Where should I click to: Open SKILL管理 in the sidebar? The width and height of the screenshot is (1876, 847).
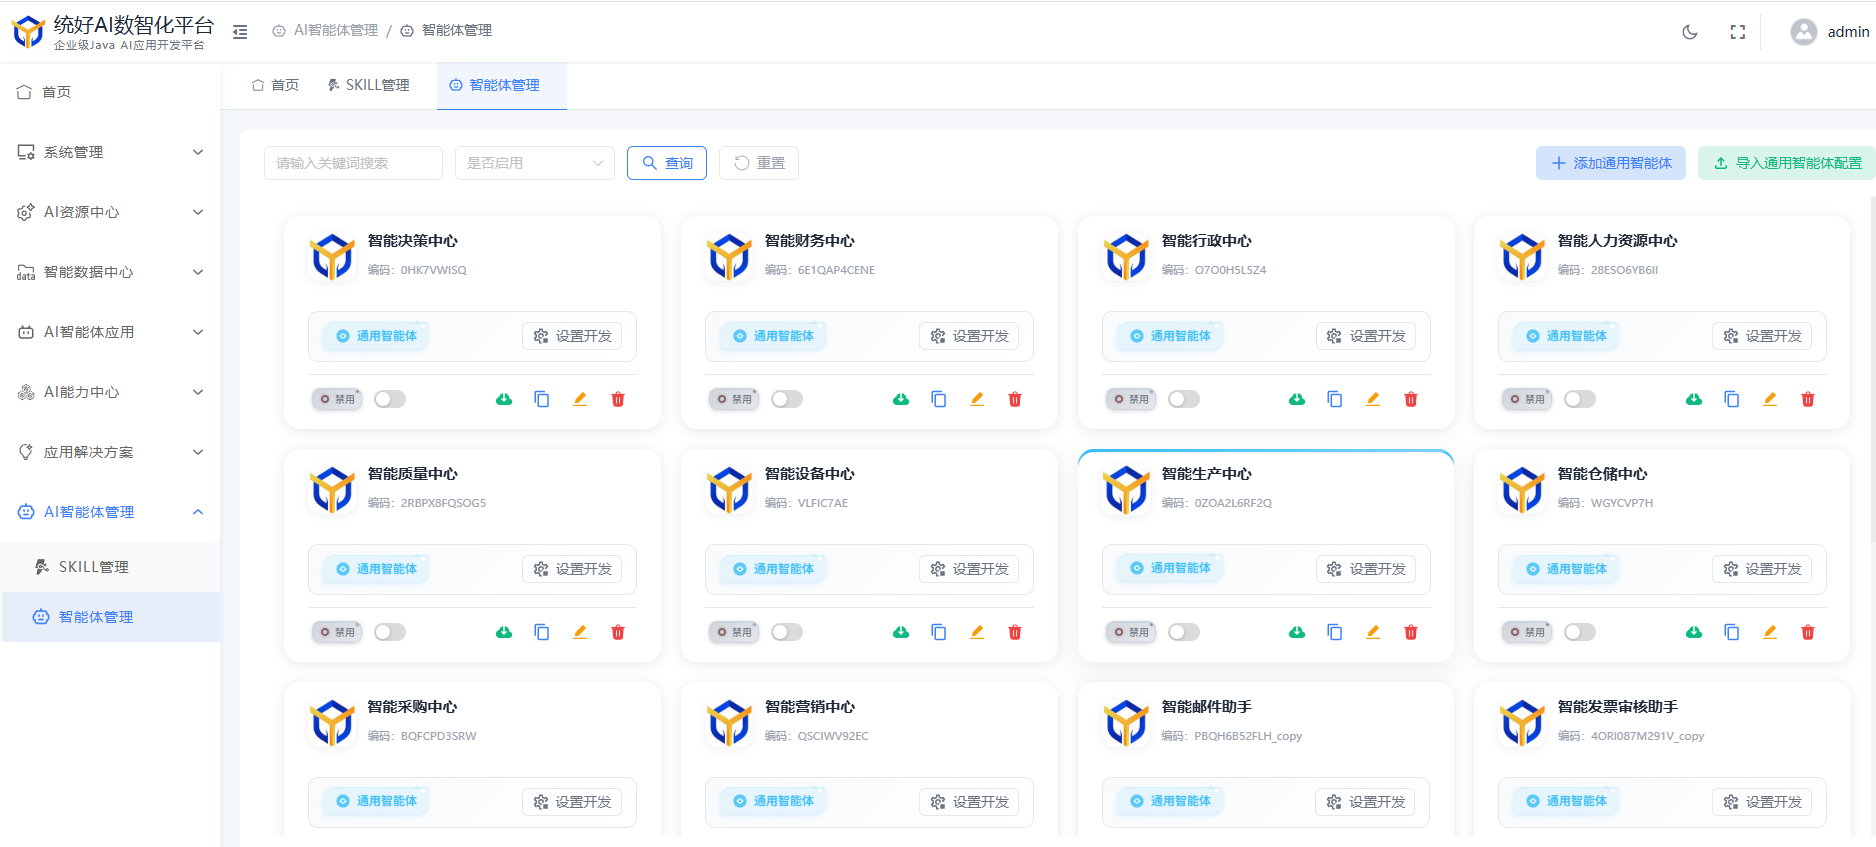point(110,567)
